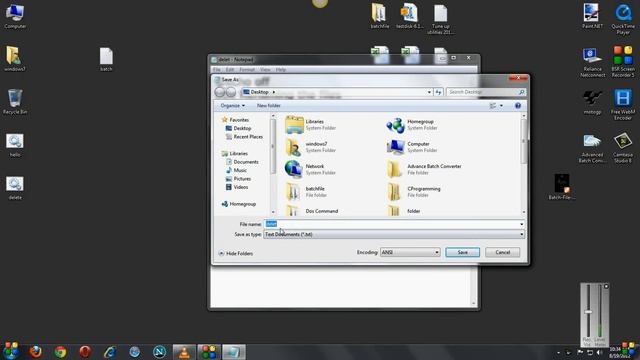Click the New folder button
This screenshot has height=360, width=640.
point(269,106)
